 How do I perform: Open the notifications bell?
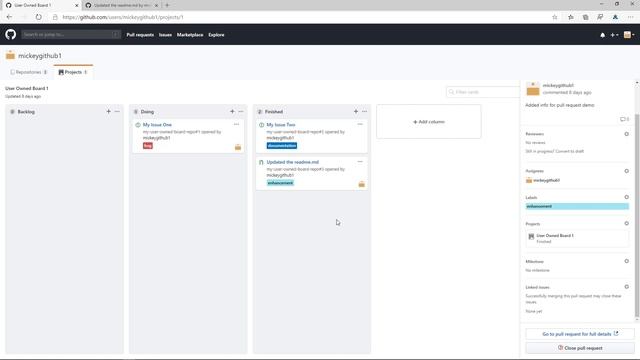click(x=602, y=35)
